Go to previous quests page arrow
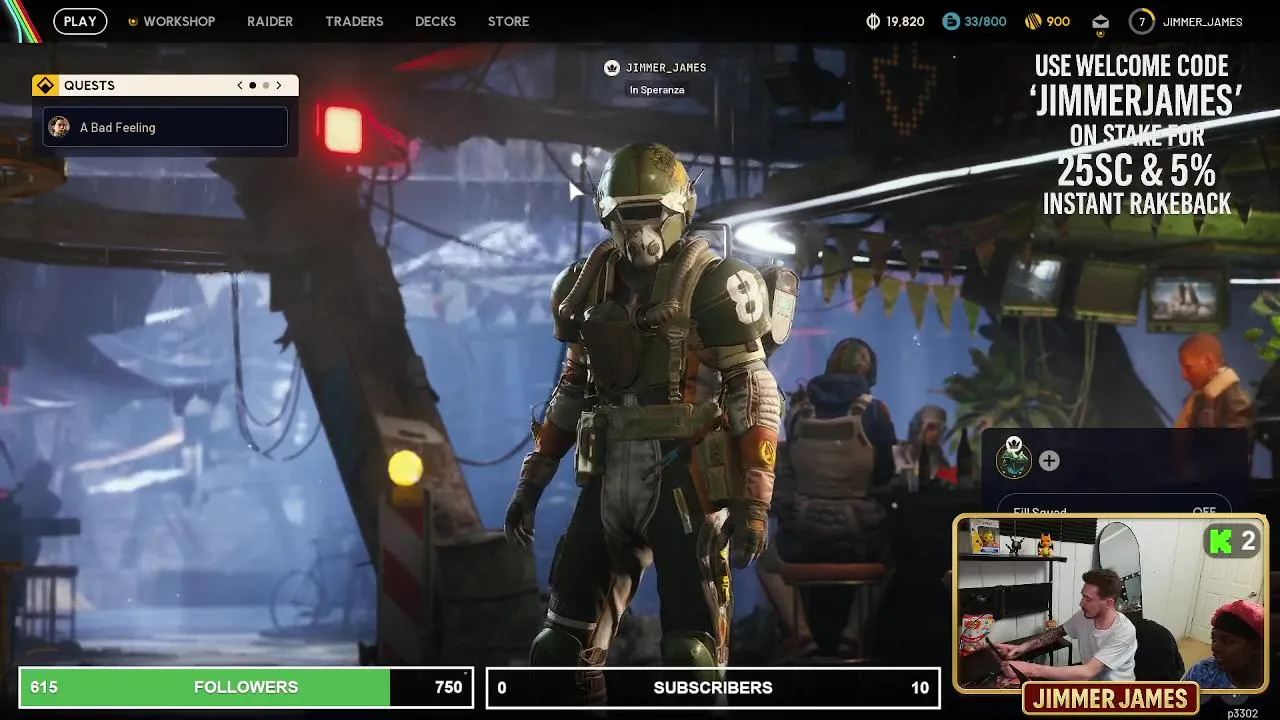This screenshot has height=720, width=1280. pos(240,86)
